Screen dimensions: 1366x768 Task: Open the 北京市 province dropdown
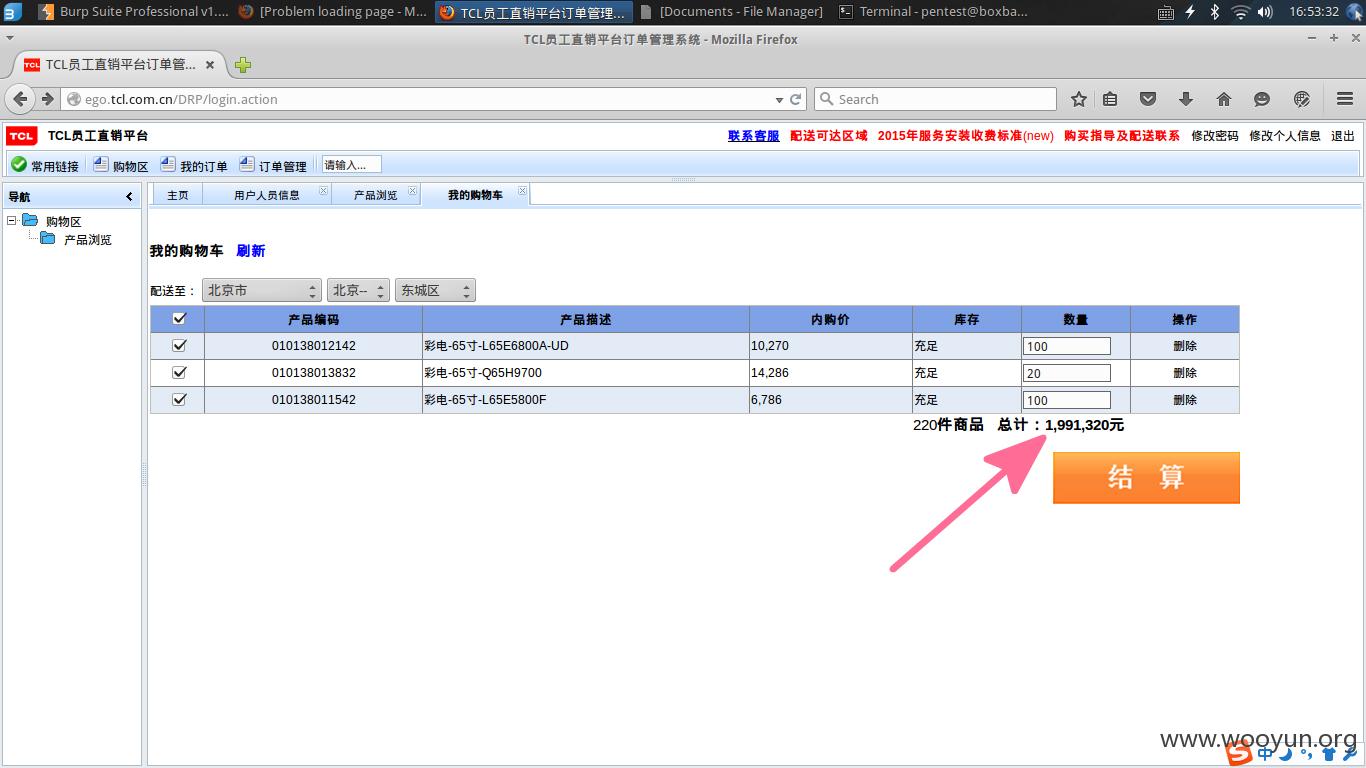pos(261,290)
